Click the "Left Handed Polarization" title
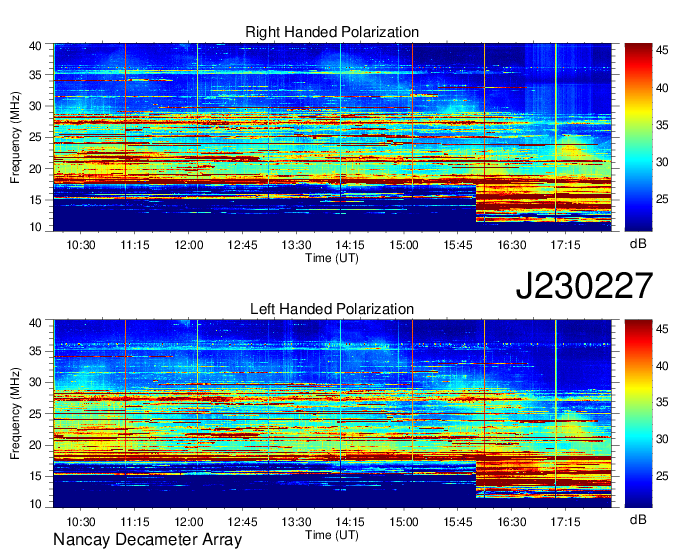Viewport: 680px width, 552px height. [x=332, y=309]
